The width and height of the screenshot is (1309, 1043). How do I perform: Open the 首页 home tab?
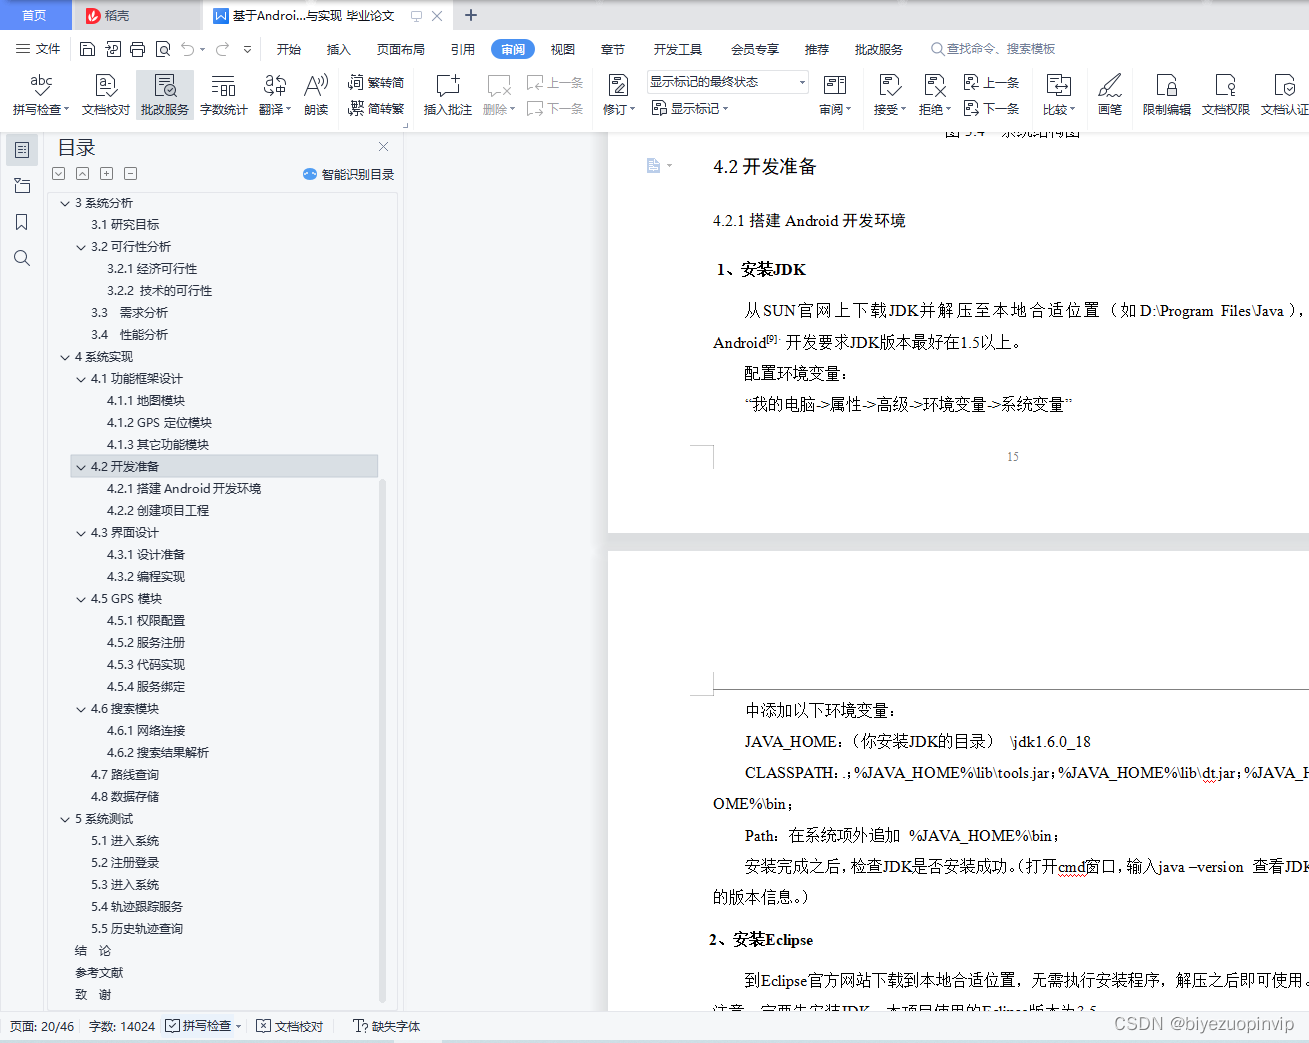35,15
